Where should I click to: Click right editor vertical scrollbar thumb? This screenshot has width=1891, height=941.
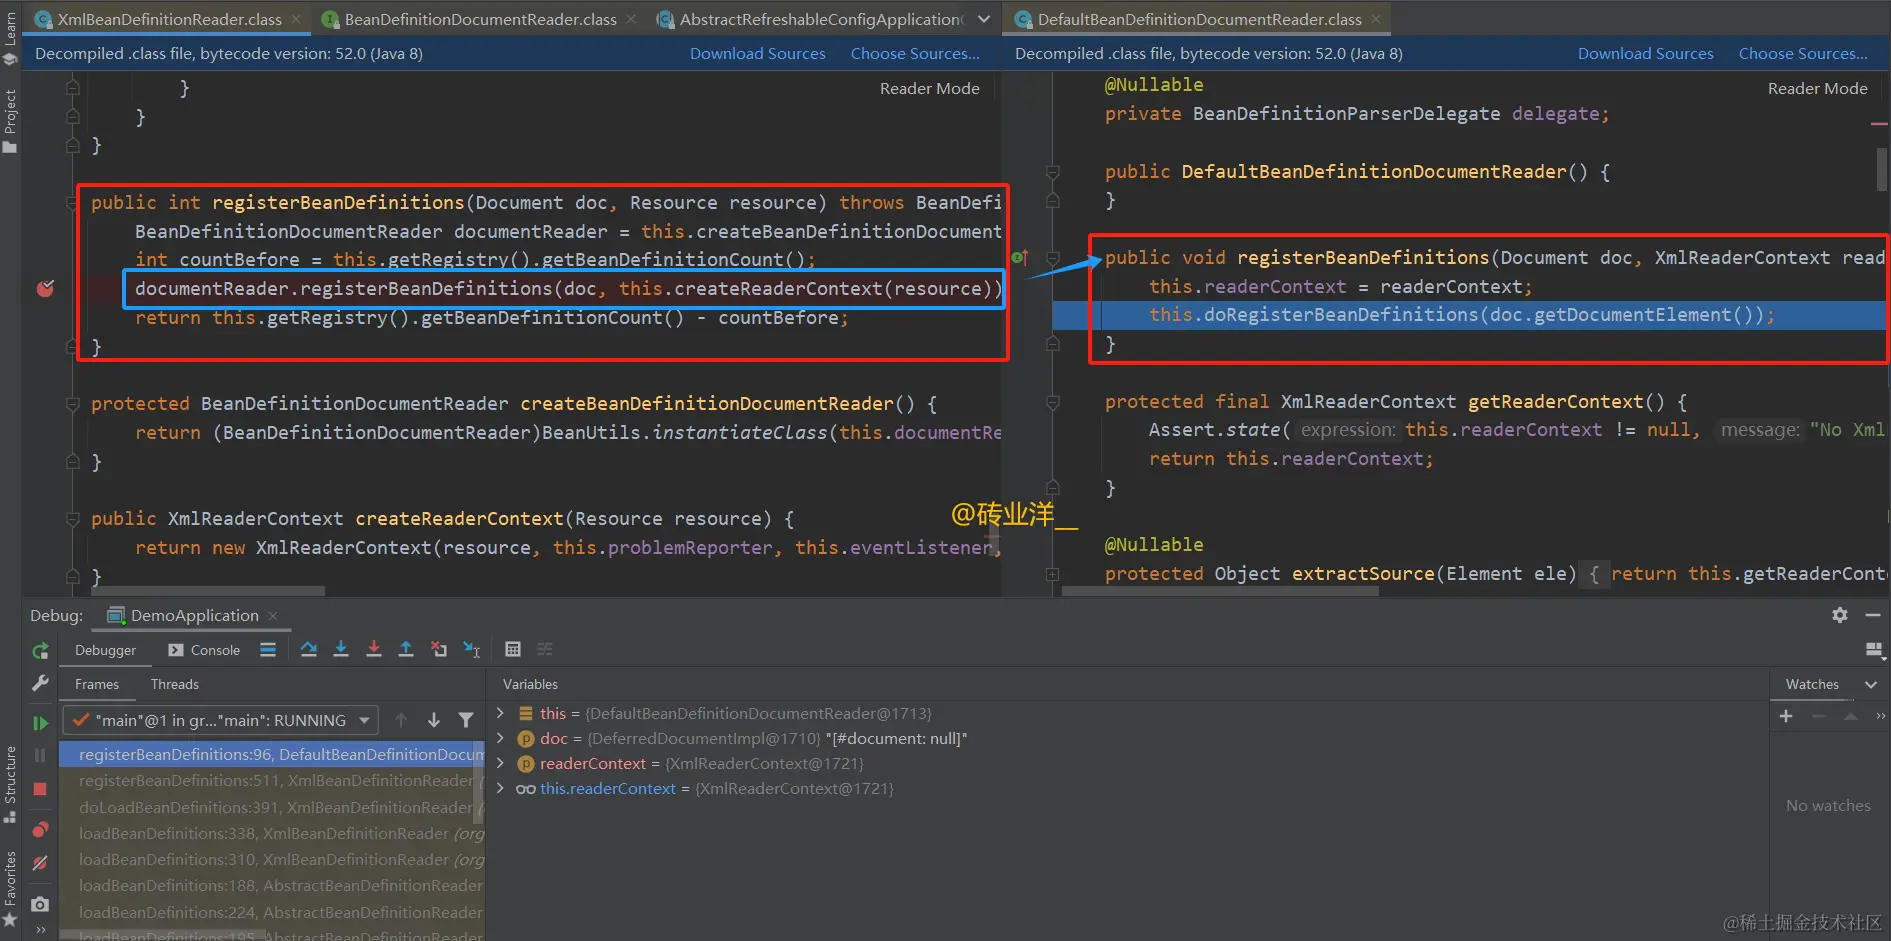tap(1882, 169)
